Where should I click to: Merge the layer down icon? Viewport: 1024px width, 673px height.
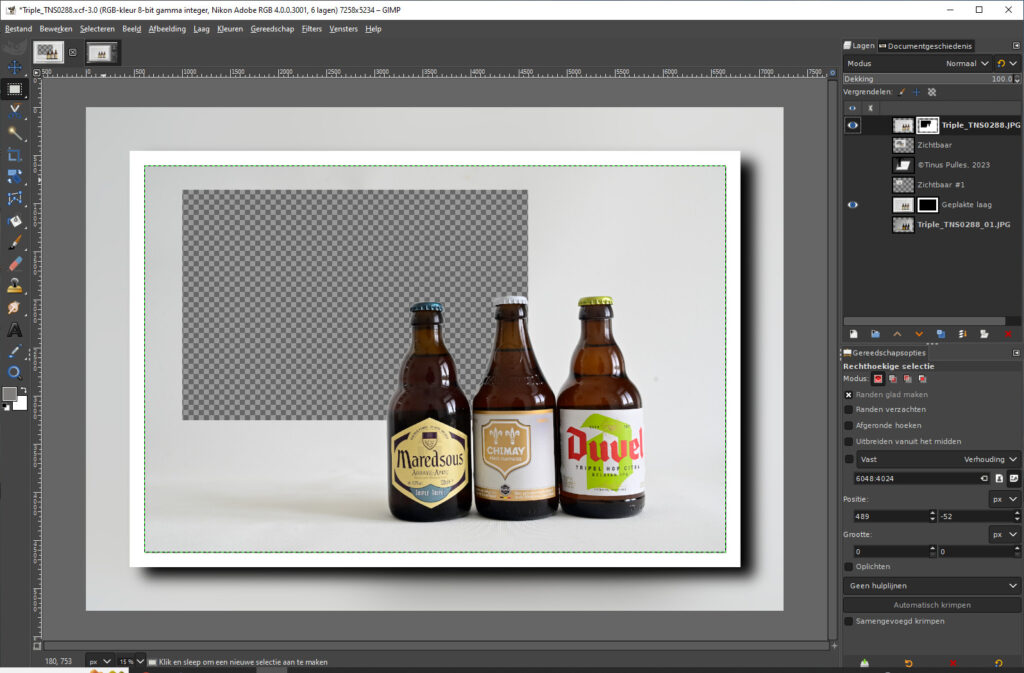tap(963, 334)
